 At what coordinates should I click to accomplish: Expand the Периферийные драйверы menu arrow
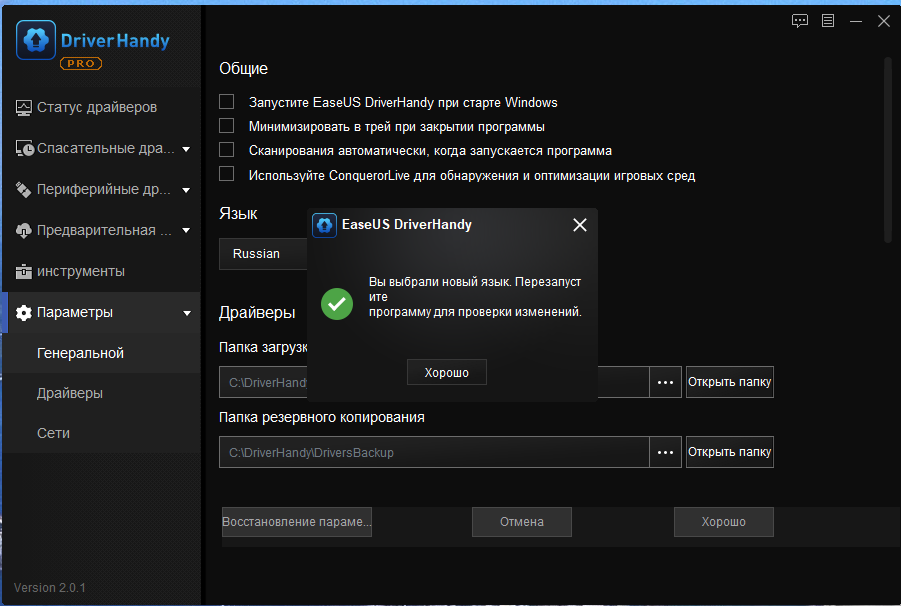186,190
